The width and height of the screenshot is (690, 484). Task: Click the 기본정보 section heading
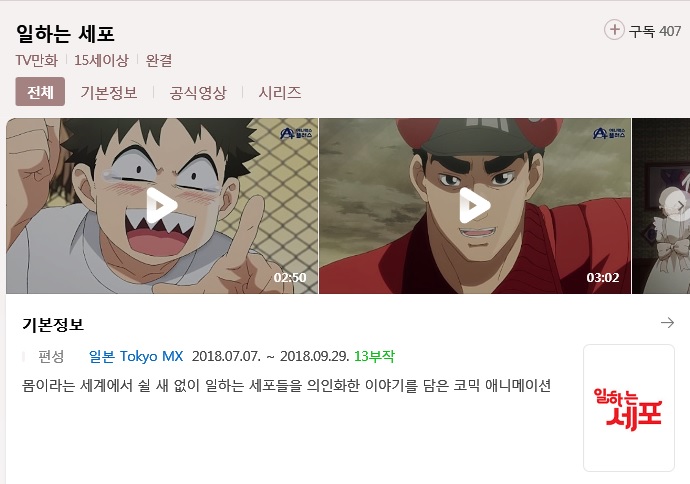[53, 324]
